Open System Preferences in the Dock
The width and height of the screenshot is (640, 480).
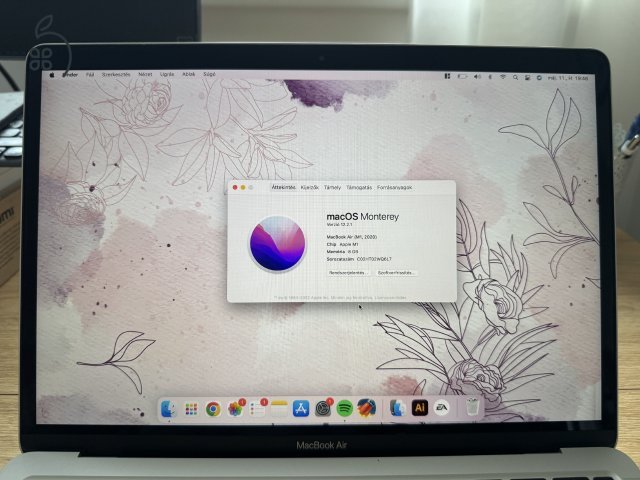pos(323,409)
